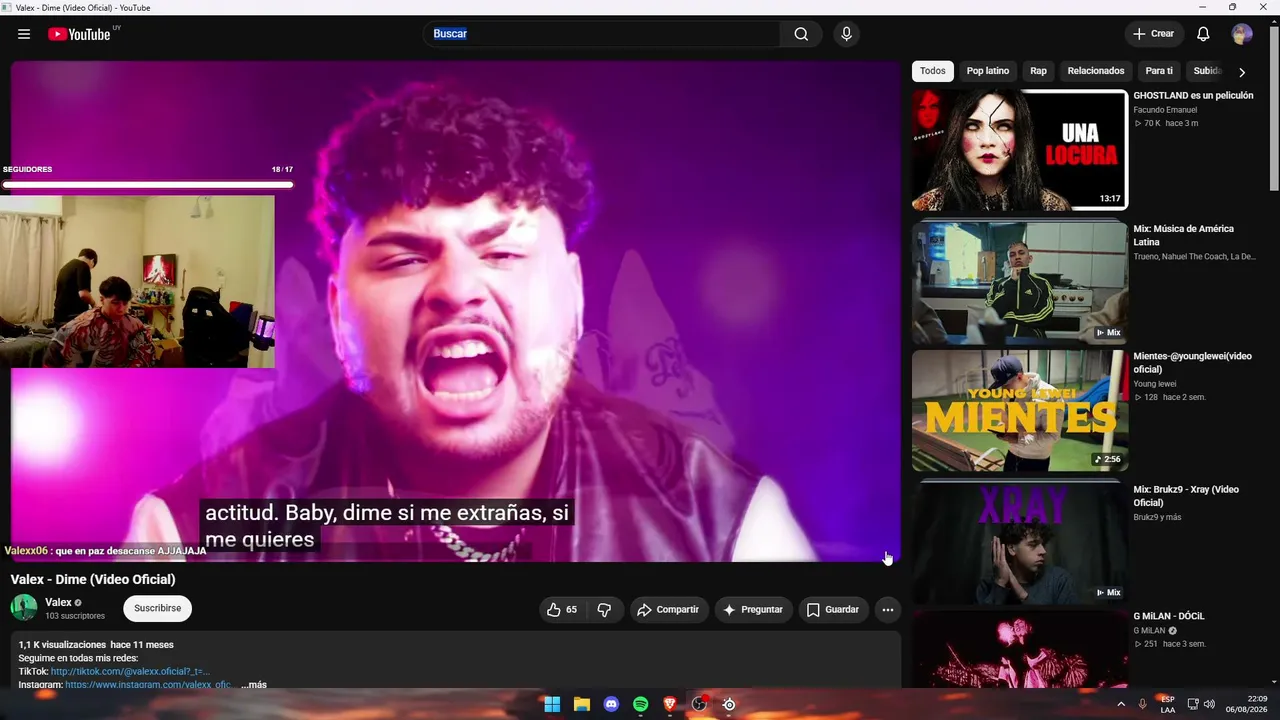Image resolution: width=1280 pixels, height=720 pixels.
Task: Click the video title "Valex - Dime (Video Oficial)"
Action: click(x=93, y=579)
